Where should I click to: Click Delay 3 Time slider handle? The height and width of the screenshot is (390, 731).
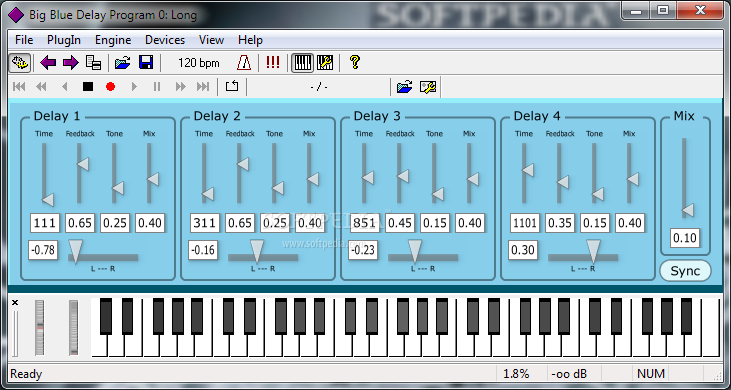pyautogui.click(x=368, y=178)
